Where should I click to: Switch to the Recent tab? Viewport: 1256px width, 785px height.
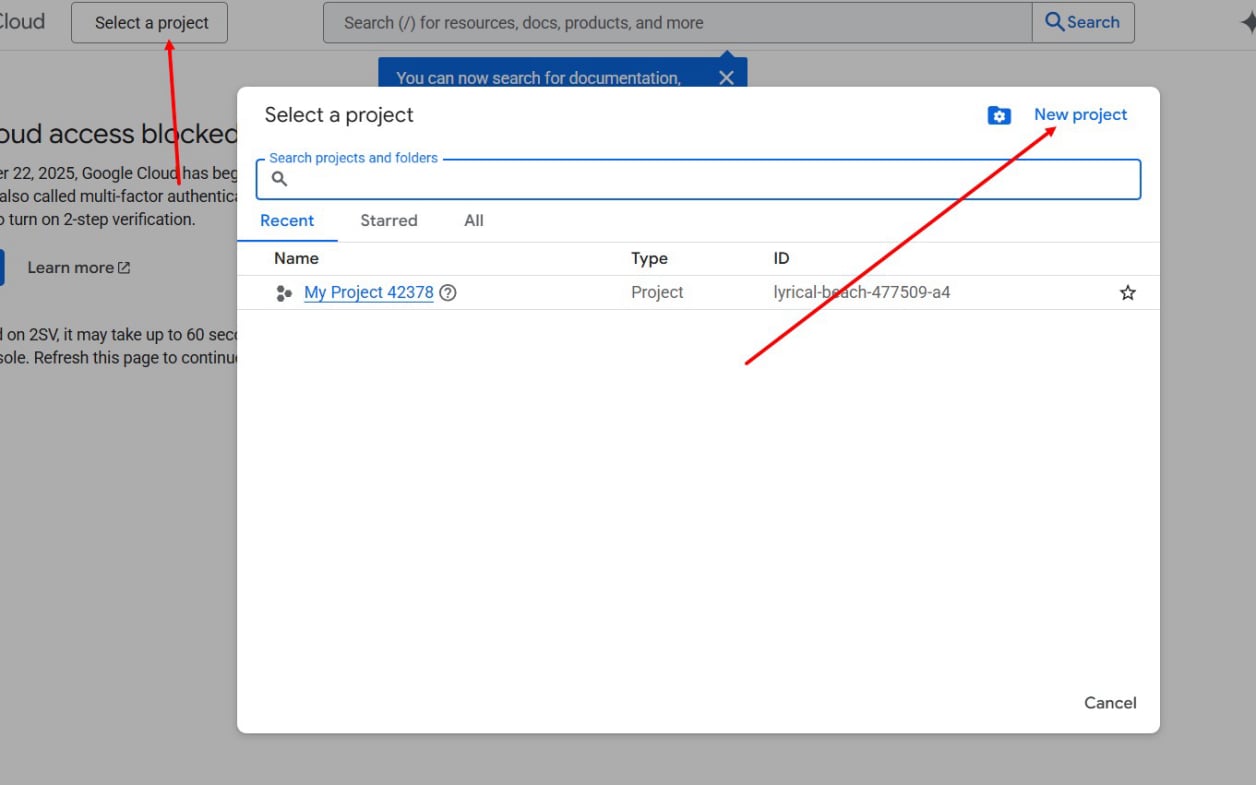(x=287, y=221)
